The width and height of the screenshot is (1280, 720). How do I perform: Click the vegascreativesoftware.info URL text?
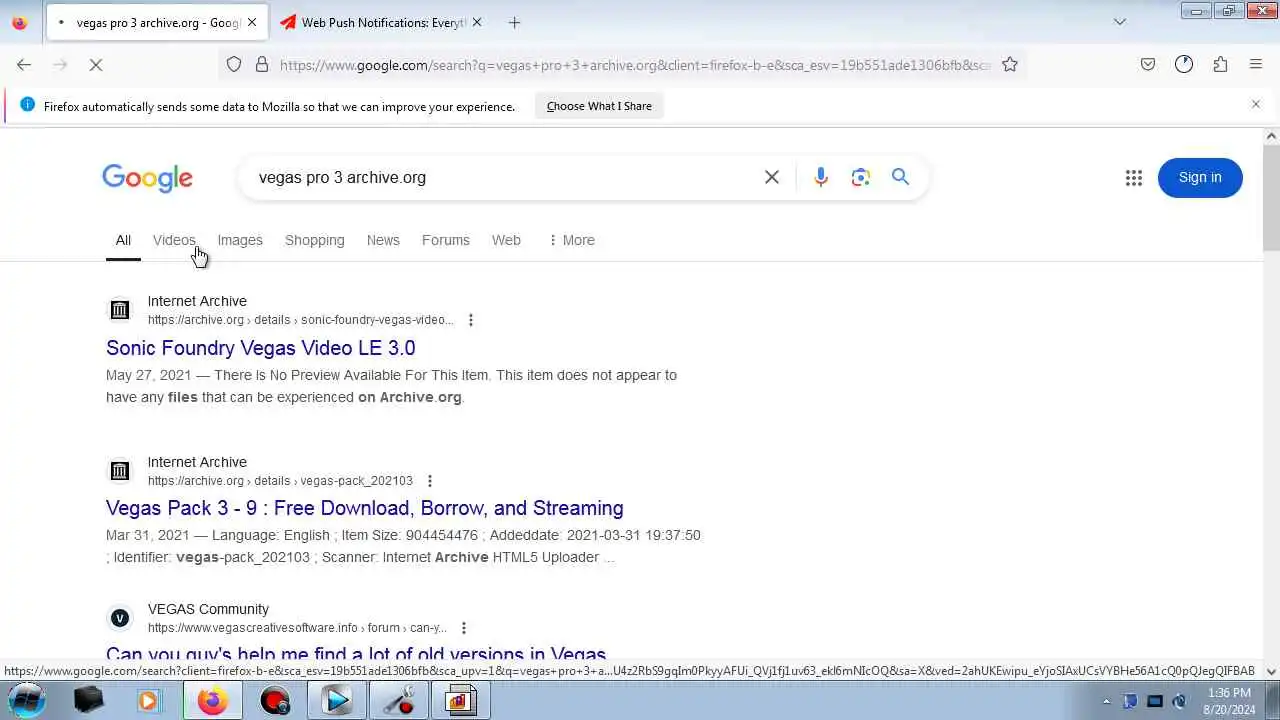297,628
